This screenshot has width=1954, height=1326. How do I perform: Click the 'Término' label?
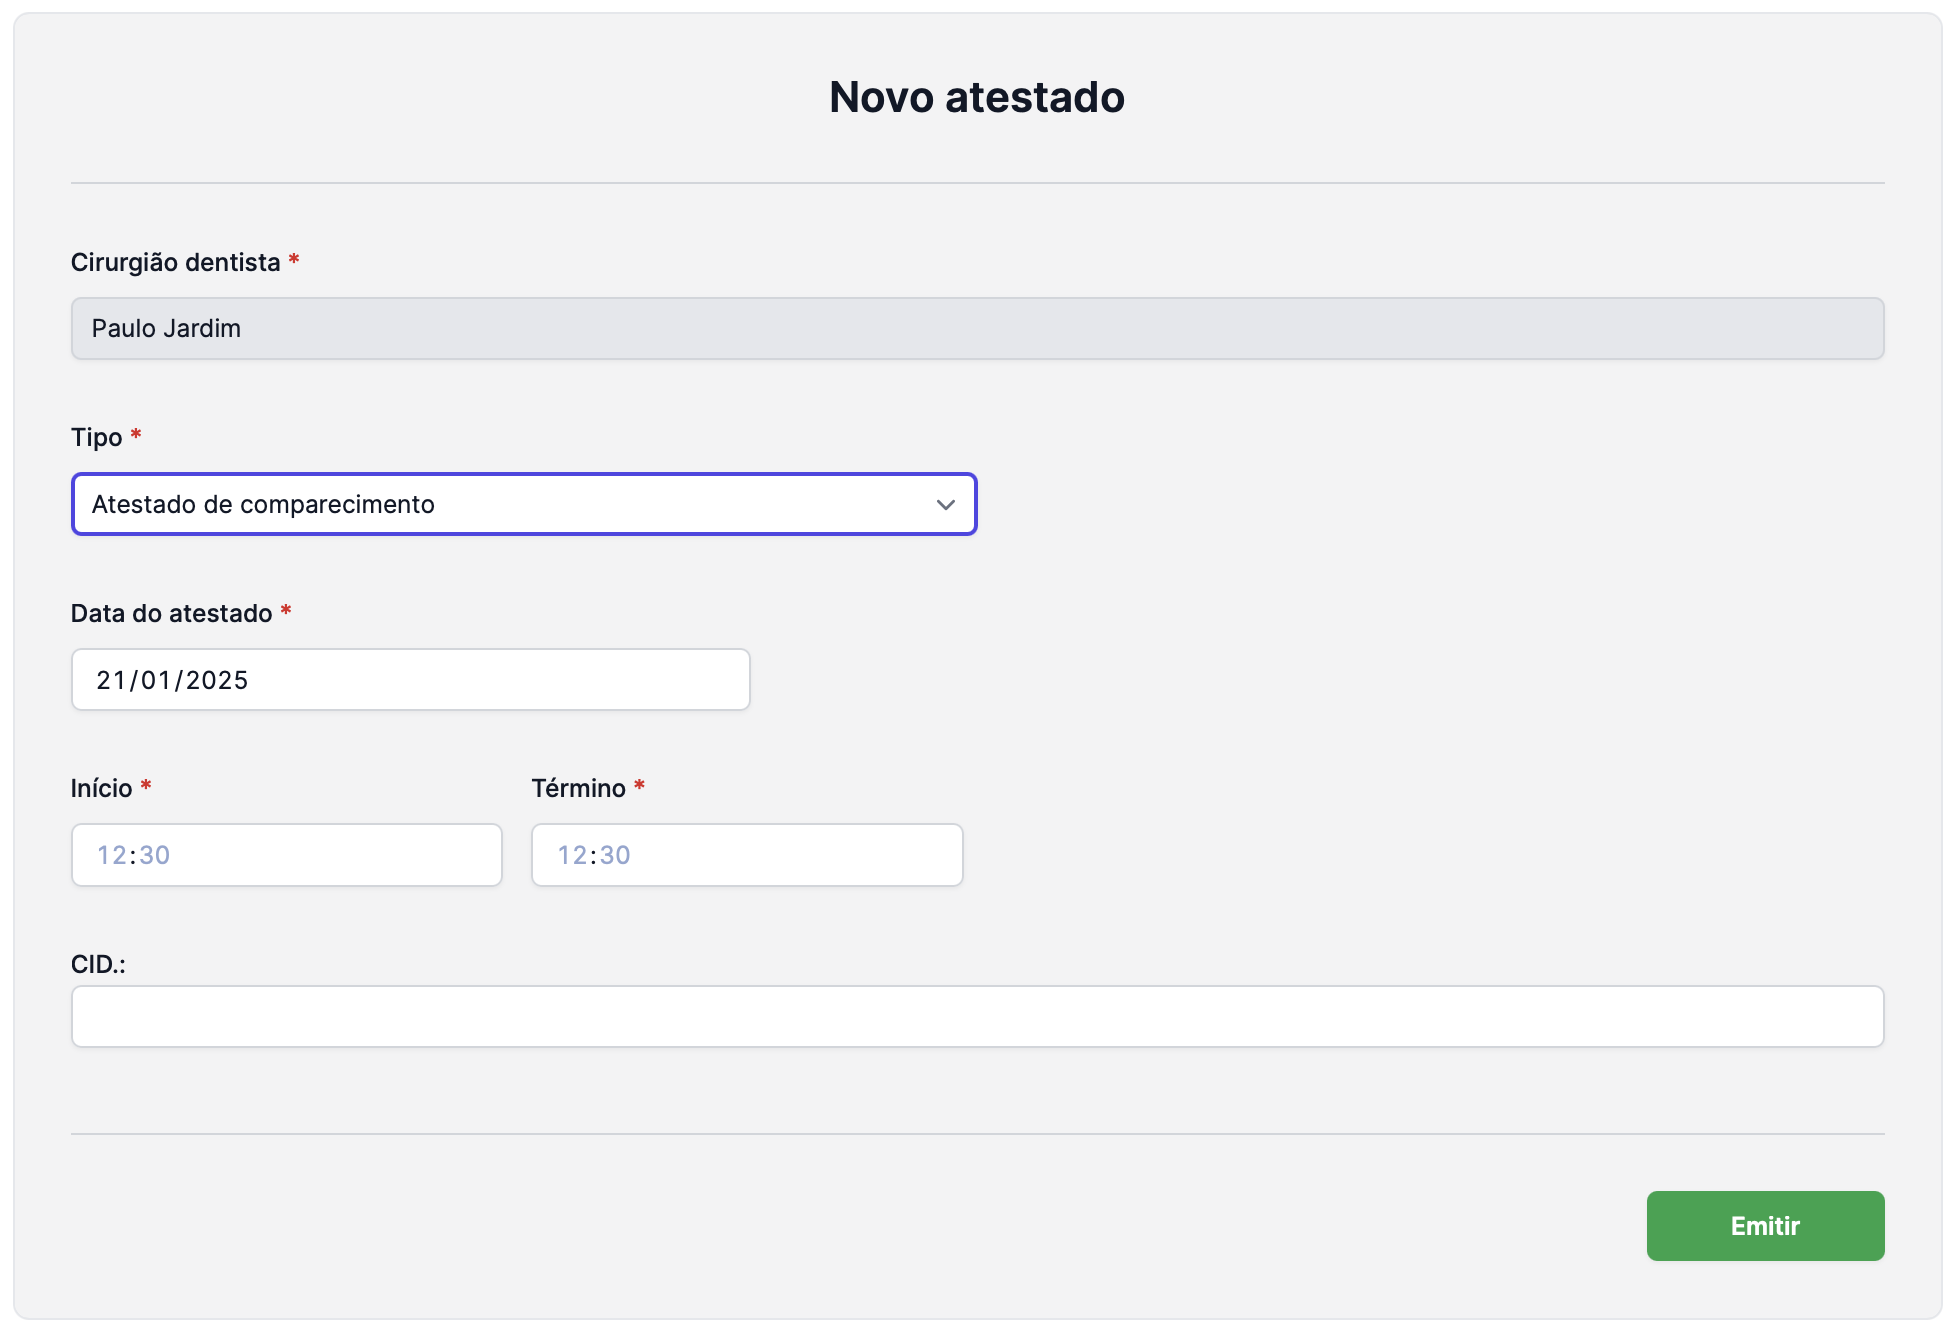click(578, 789)
